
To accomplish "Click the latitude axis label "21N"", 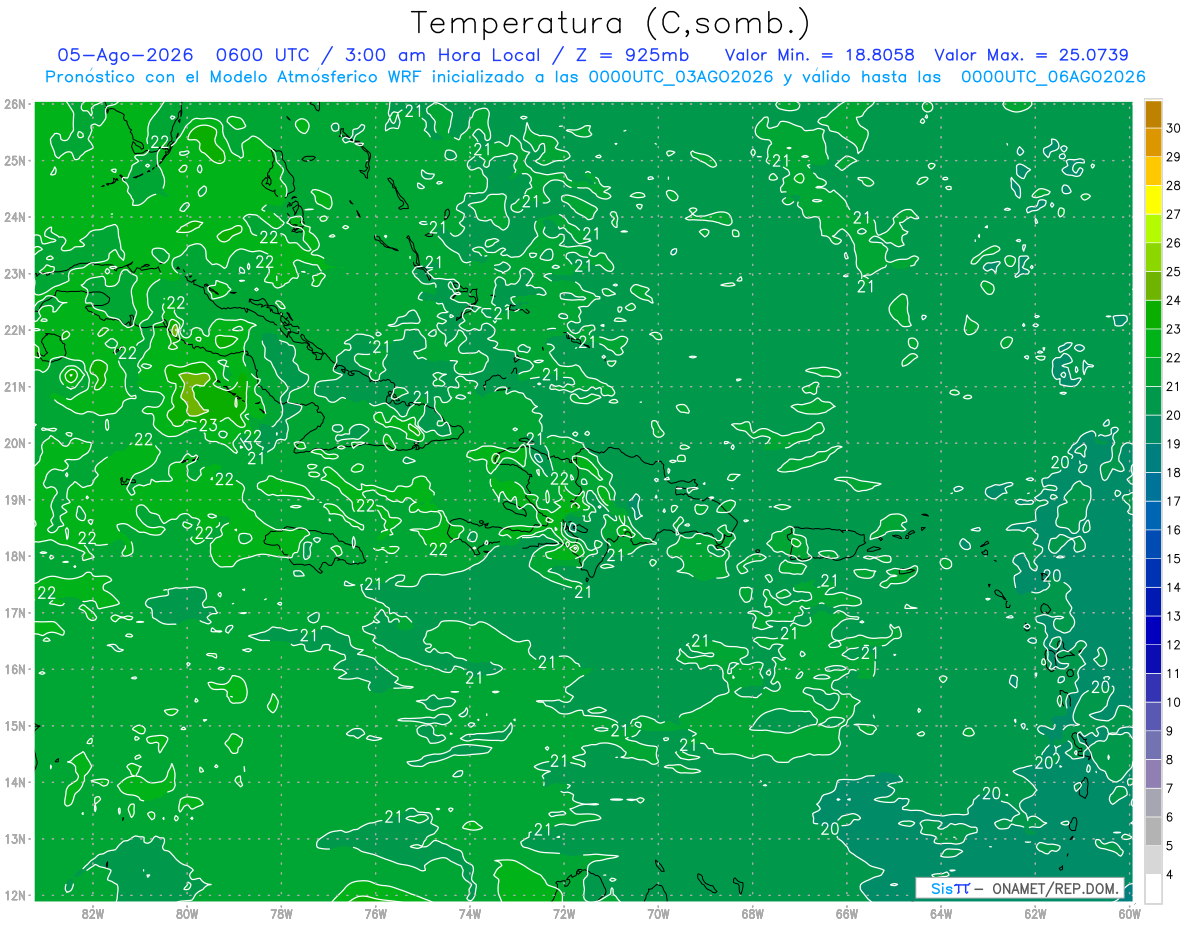I will 15,387.
